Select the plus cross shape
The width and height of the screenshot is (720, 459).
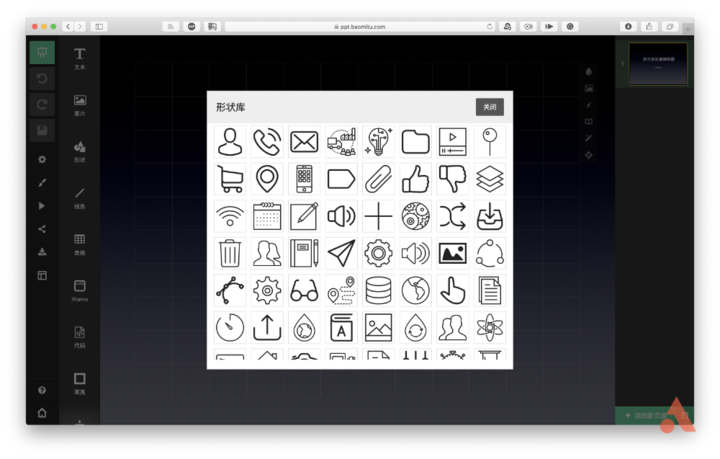coord(378,216)
